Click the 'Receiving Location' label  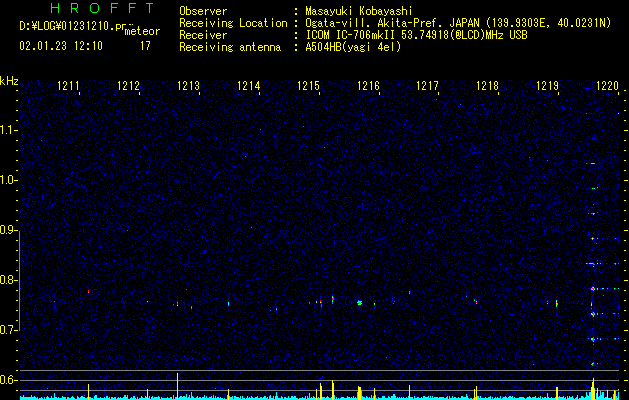click(233, 23)
